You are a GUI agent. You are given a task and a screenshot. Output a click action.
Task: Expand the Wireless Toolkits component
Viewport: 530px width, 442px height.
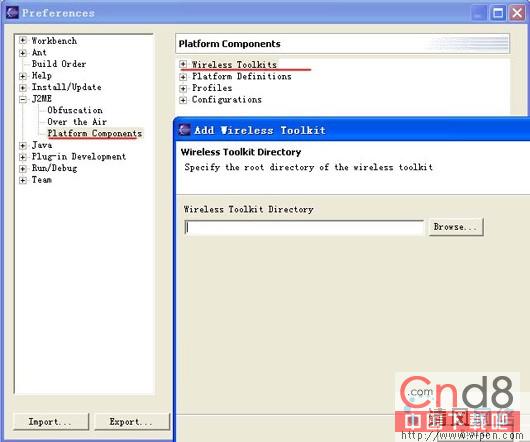click(x=183, y=64)
